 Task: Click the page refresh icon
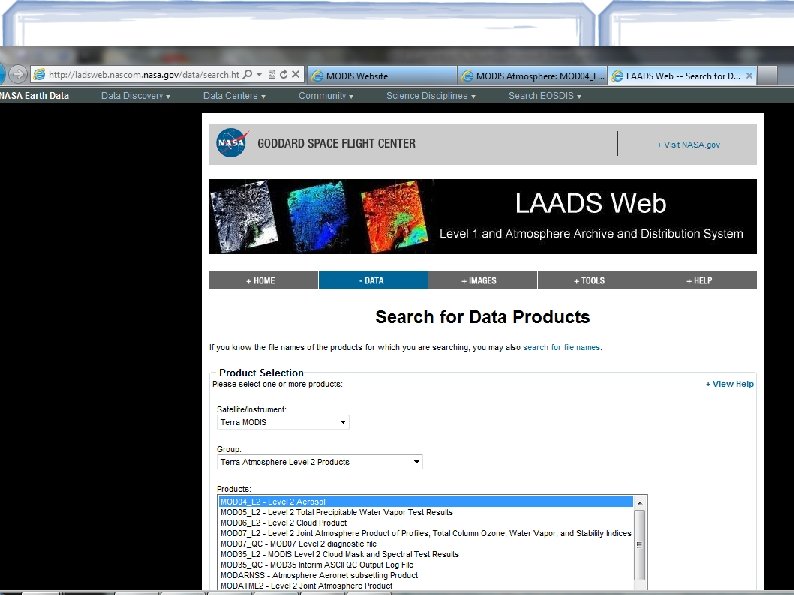(284, 74)
